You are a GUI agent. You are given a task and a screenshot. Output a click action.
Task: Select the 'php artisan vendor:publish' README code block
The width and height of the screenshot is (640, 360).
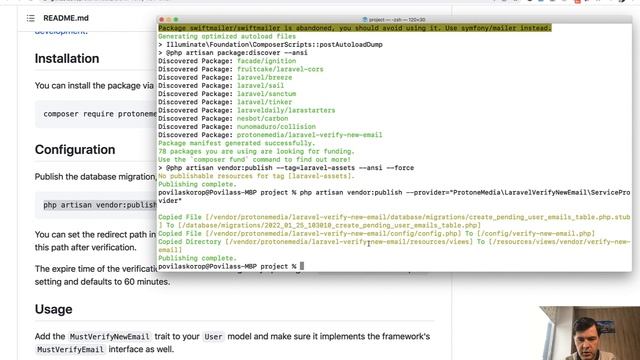pyautogui.click(x=96, y=205)
